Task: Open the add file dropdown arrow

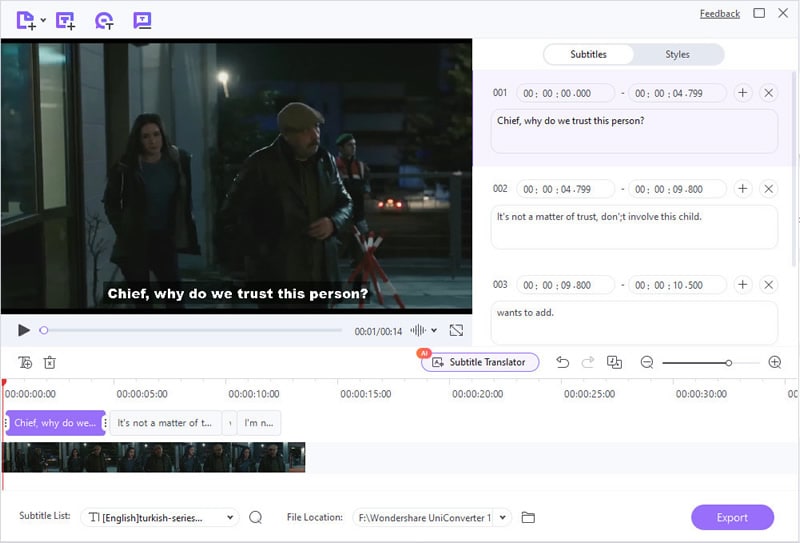Action: point(43,20)
